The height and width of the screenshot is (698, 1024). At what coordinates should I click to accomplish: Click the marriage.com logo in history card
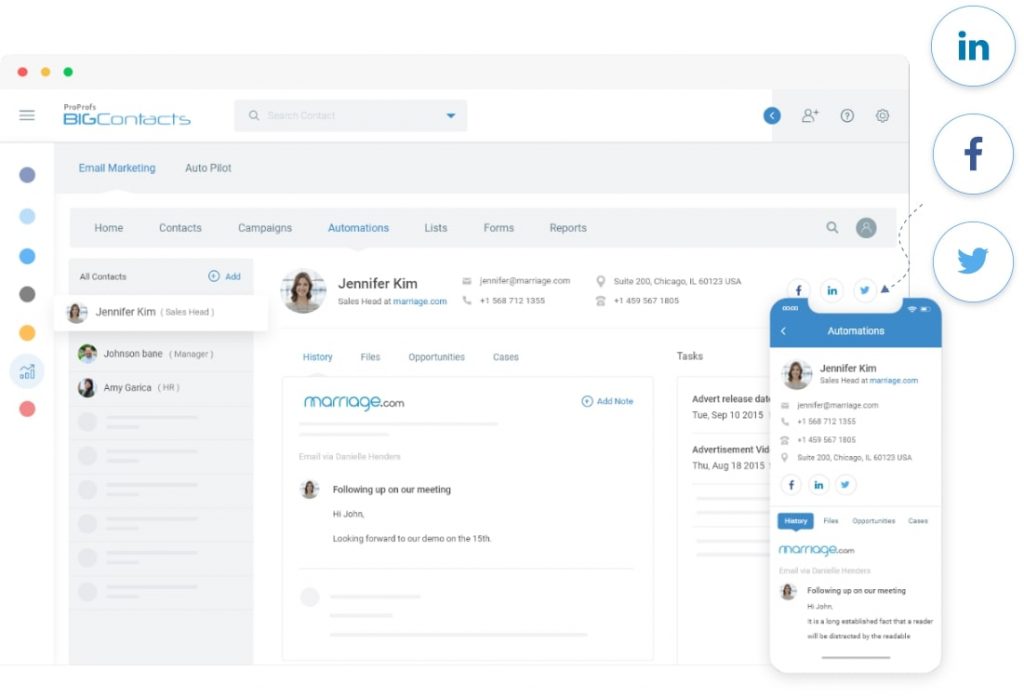coord(354,402)
